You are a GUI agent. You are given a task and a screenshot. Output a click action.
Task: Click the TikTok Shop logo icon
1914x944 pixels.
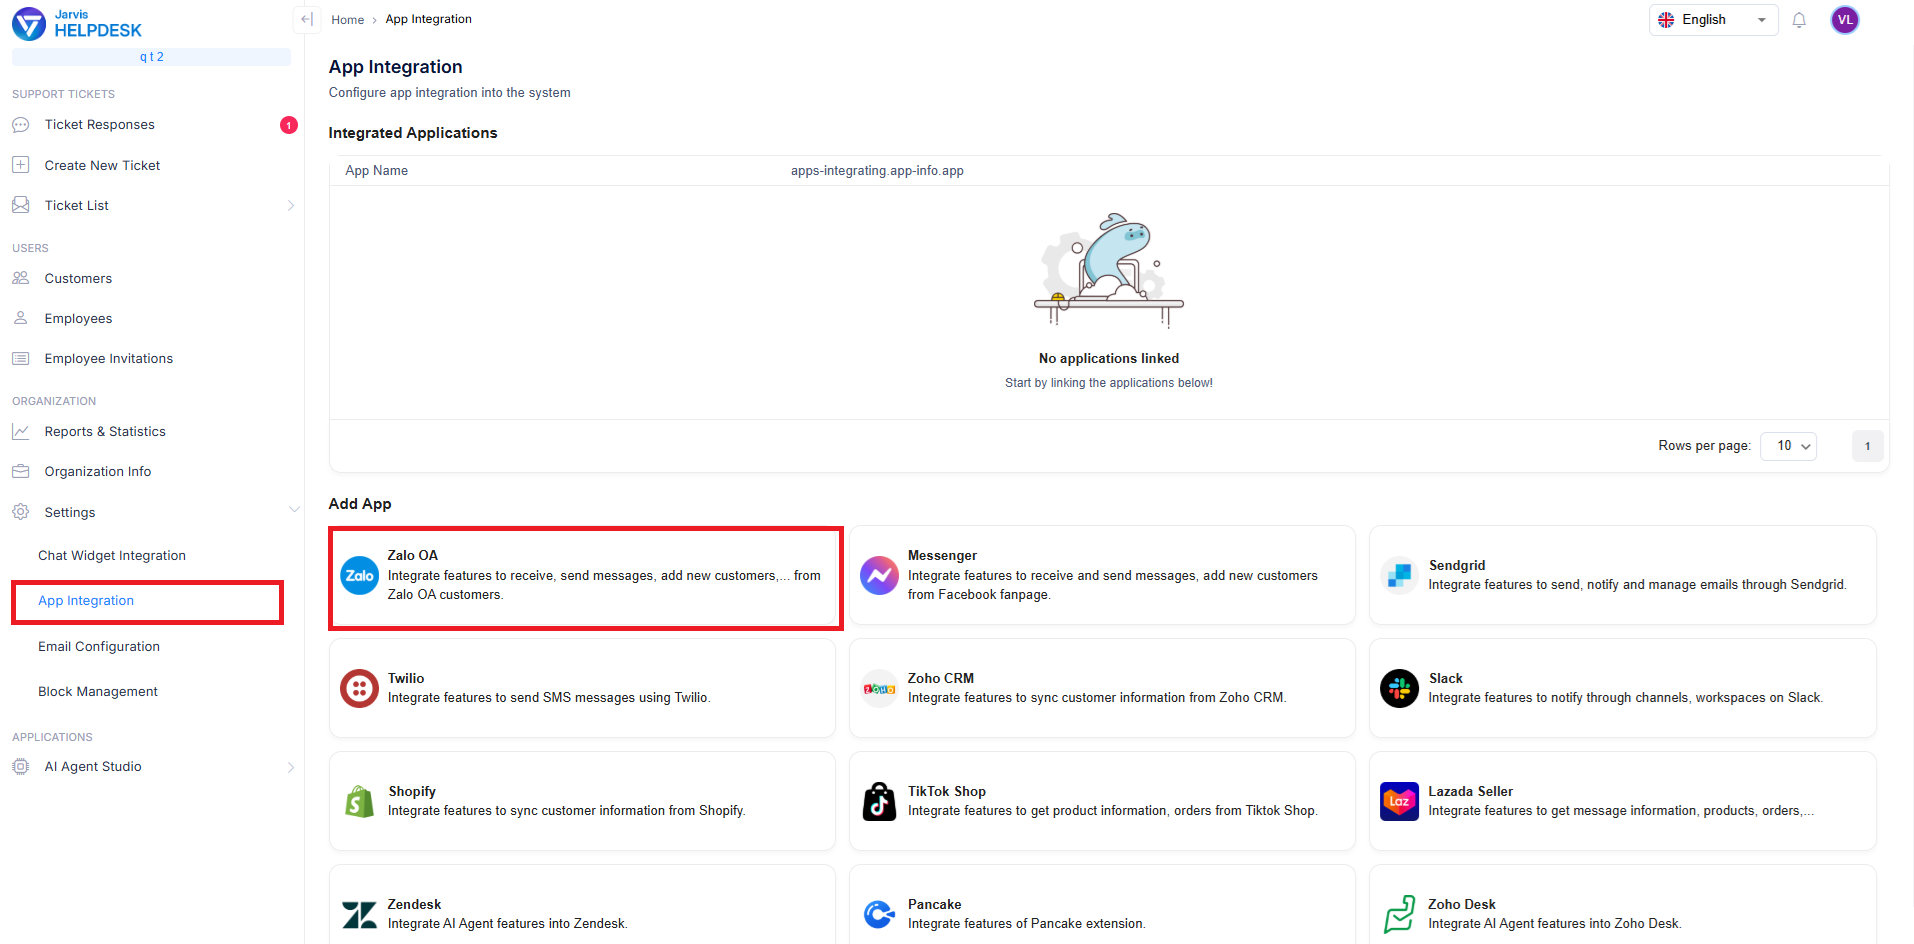pyautogui.click(x=879, y=801)
